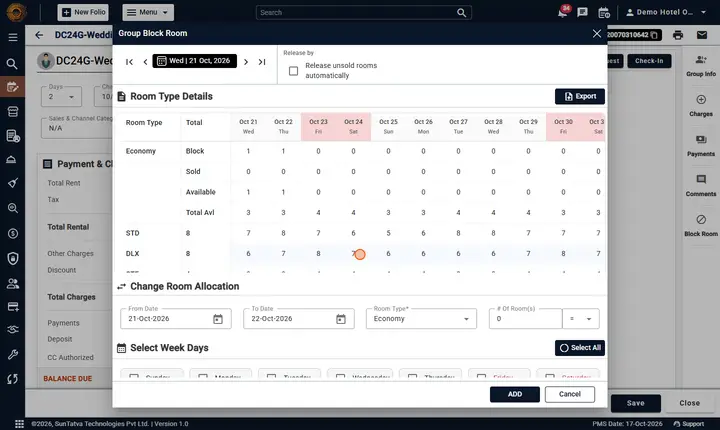Screen dimensions: 720x430
Task: Go back with the left arrow
Action: click(39, 35)
